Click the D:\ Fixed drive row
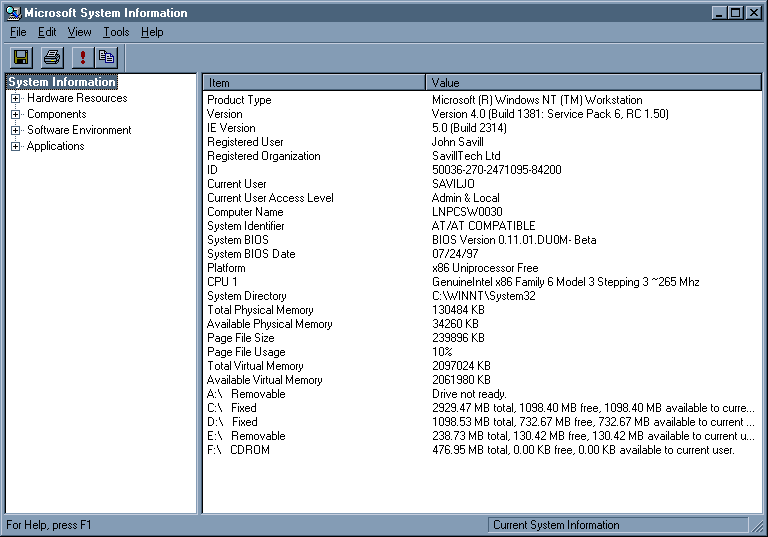The image size is (768, 537). 482,422
